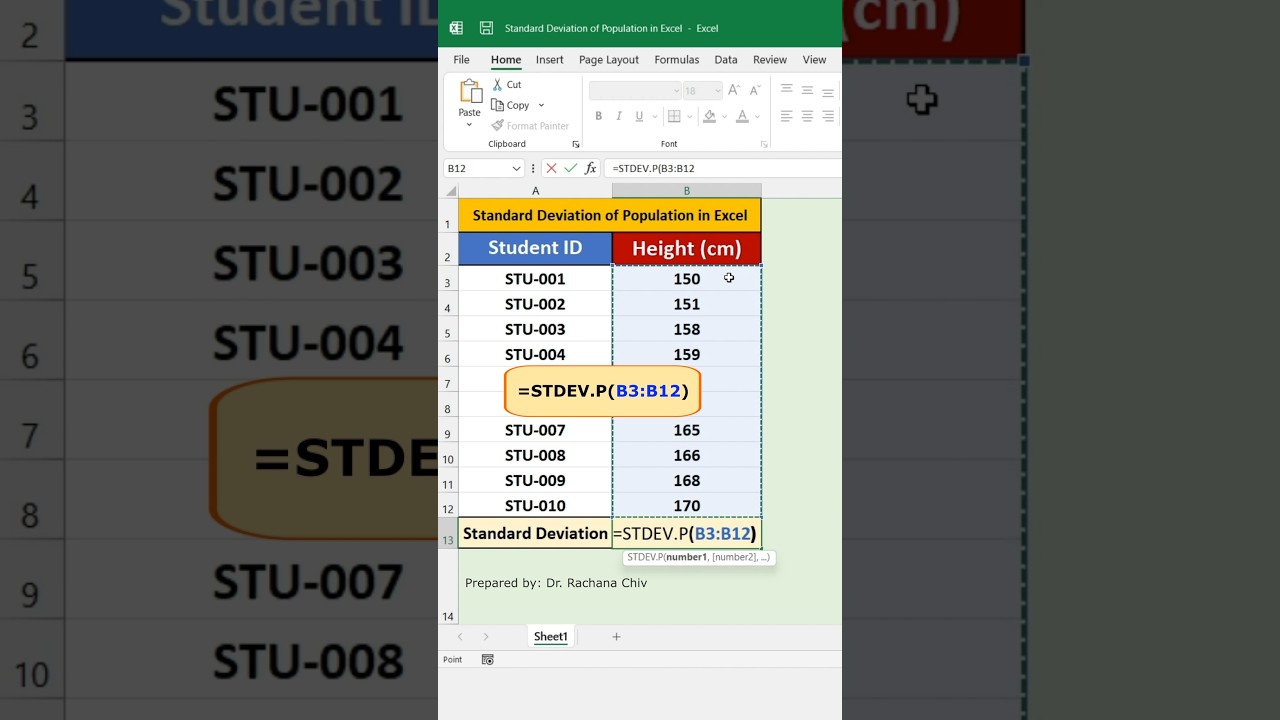Decrease font size with the small A icon
Screen dimensions: 1280x720
[x=753, y=90]
